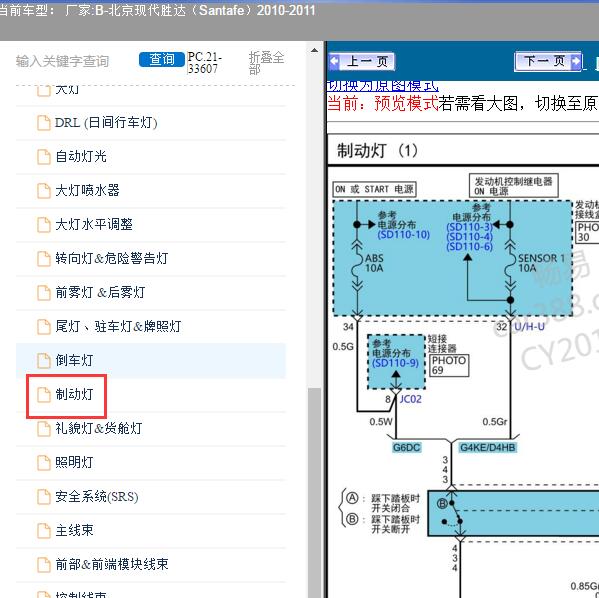Focus the 输入关键字查询 search field
The width and height of the screenshot is (599, 598).
[x=63, y=61]
